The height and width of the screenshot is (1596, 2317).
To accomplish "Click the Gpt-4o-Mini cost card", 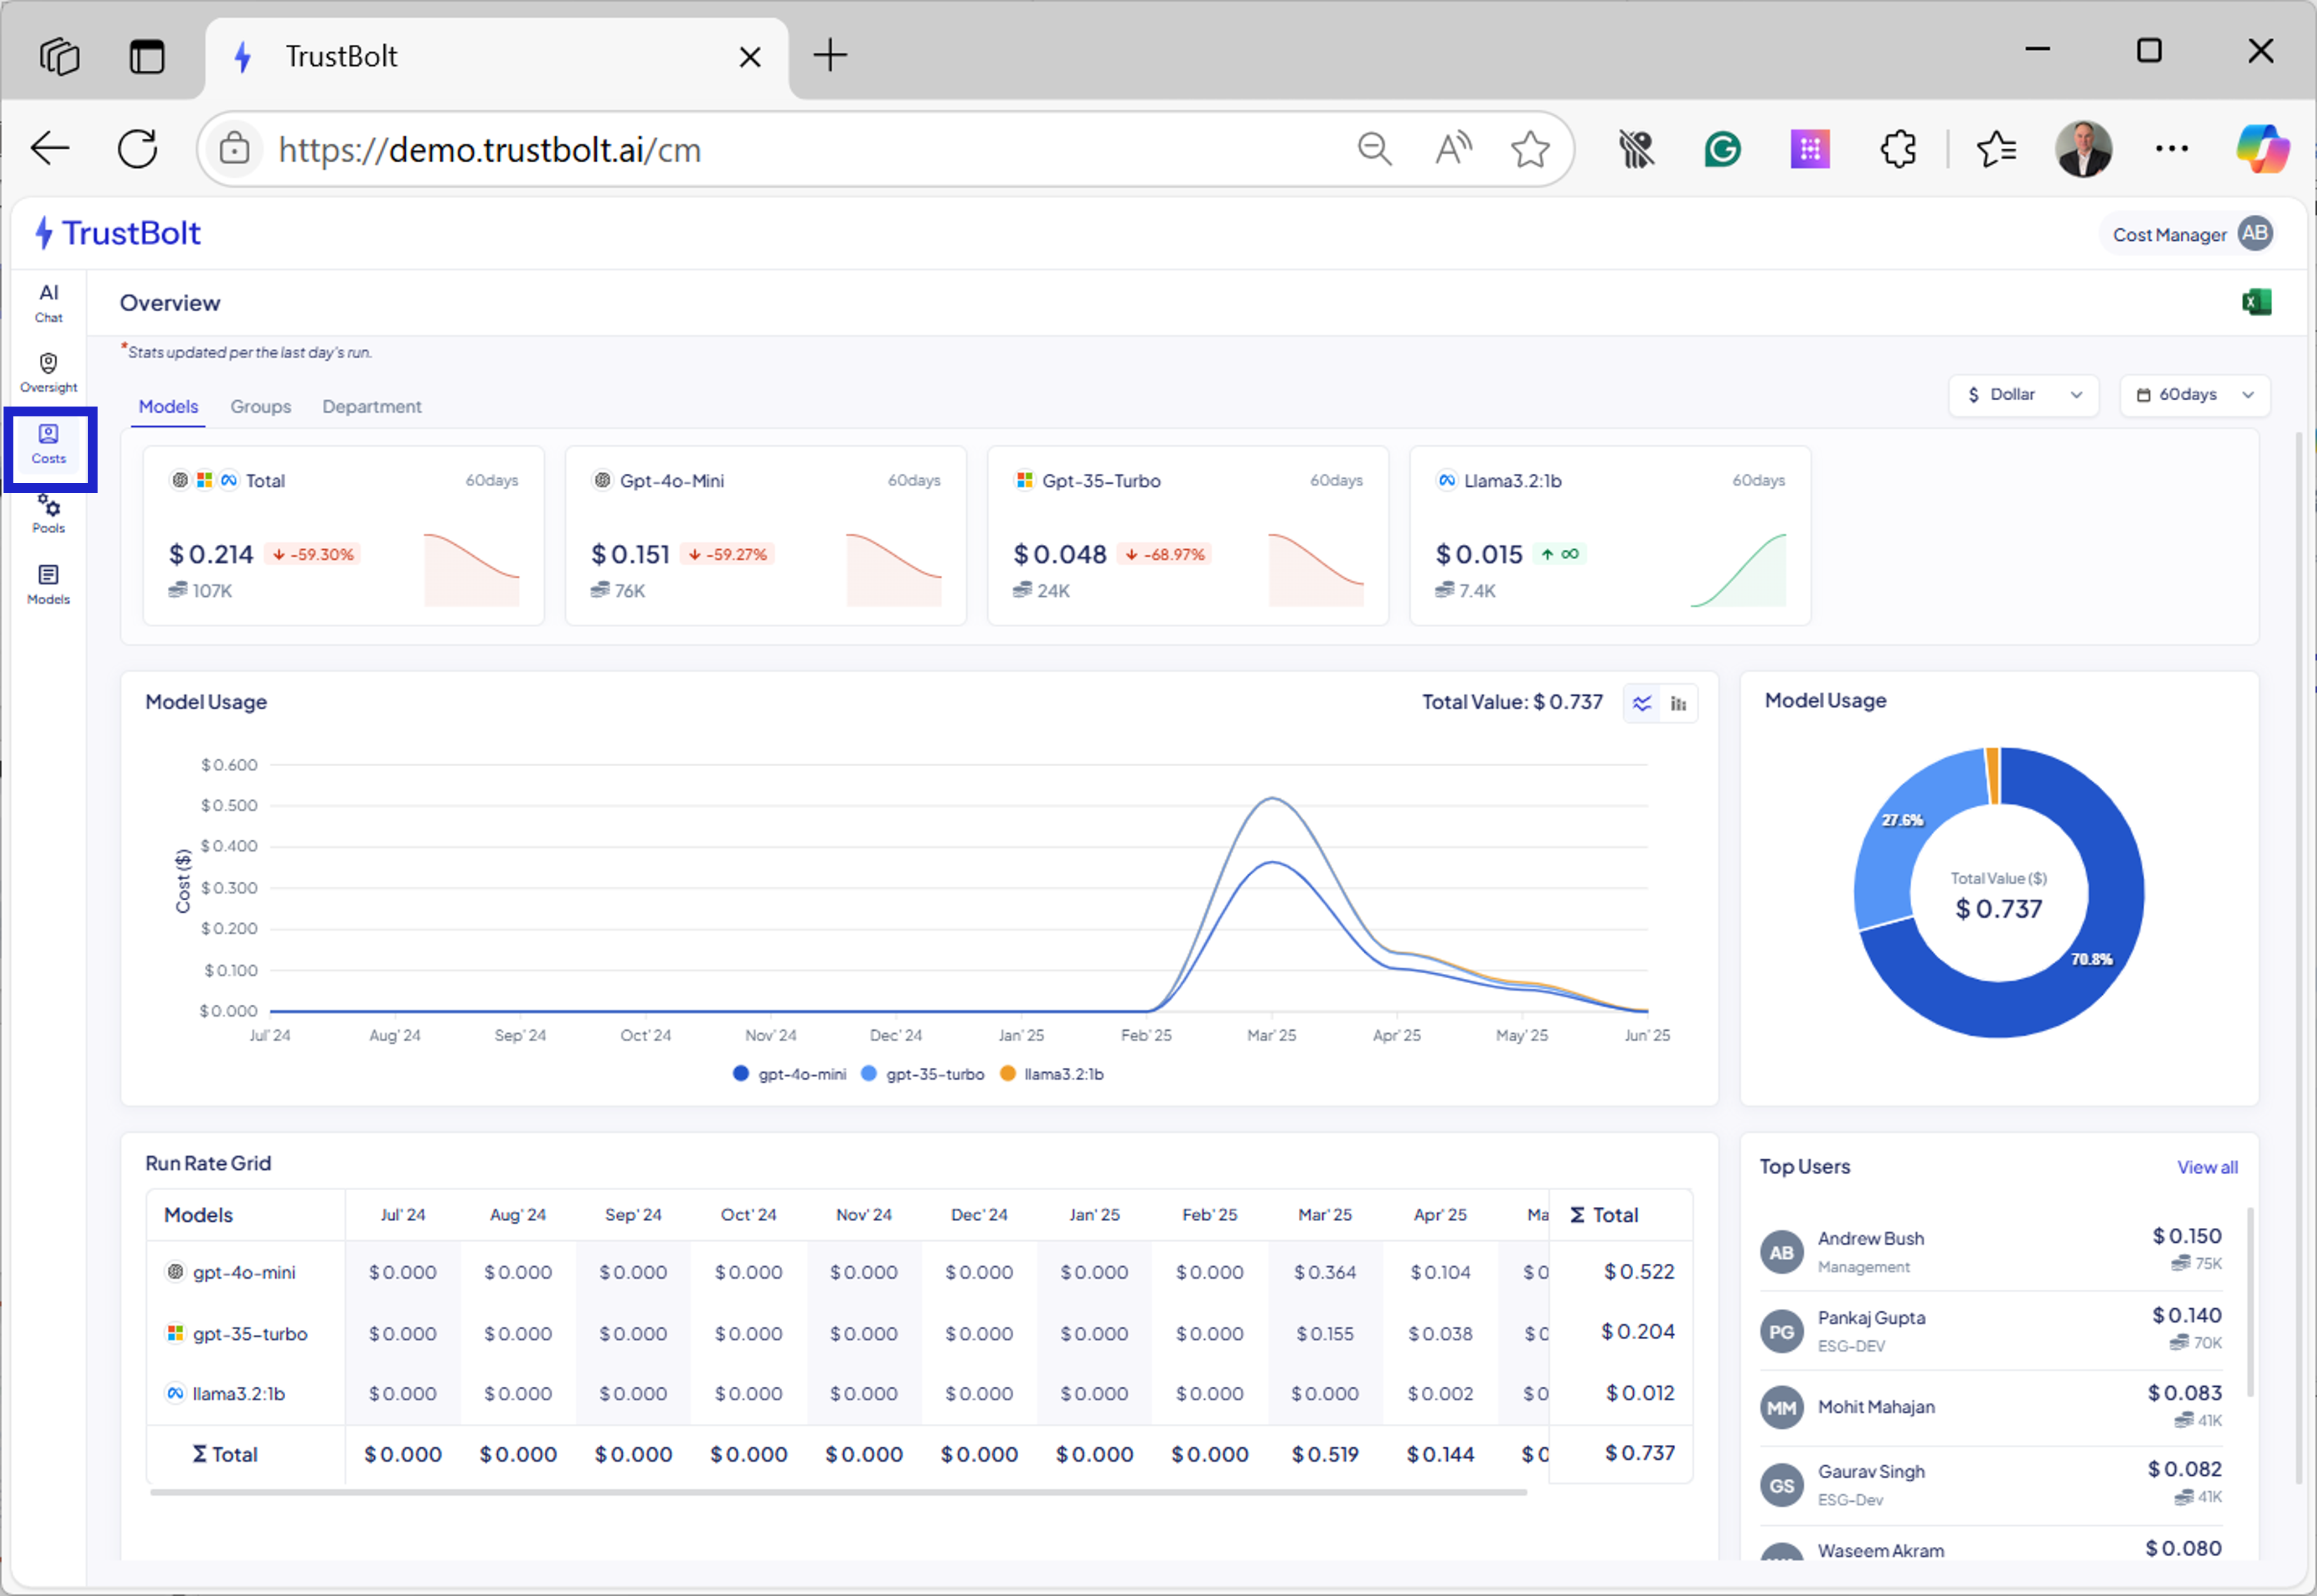I will click(x=766, y=536).
